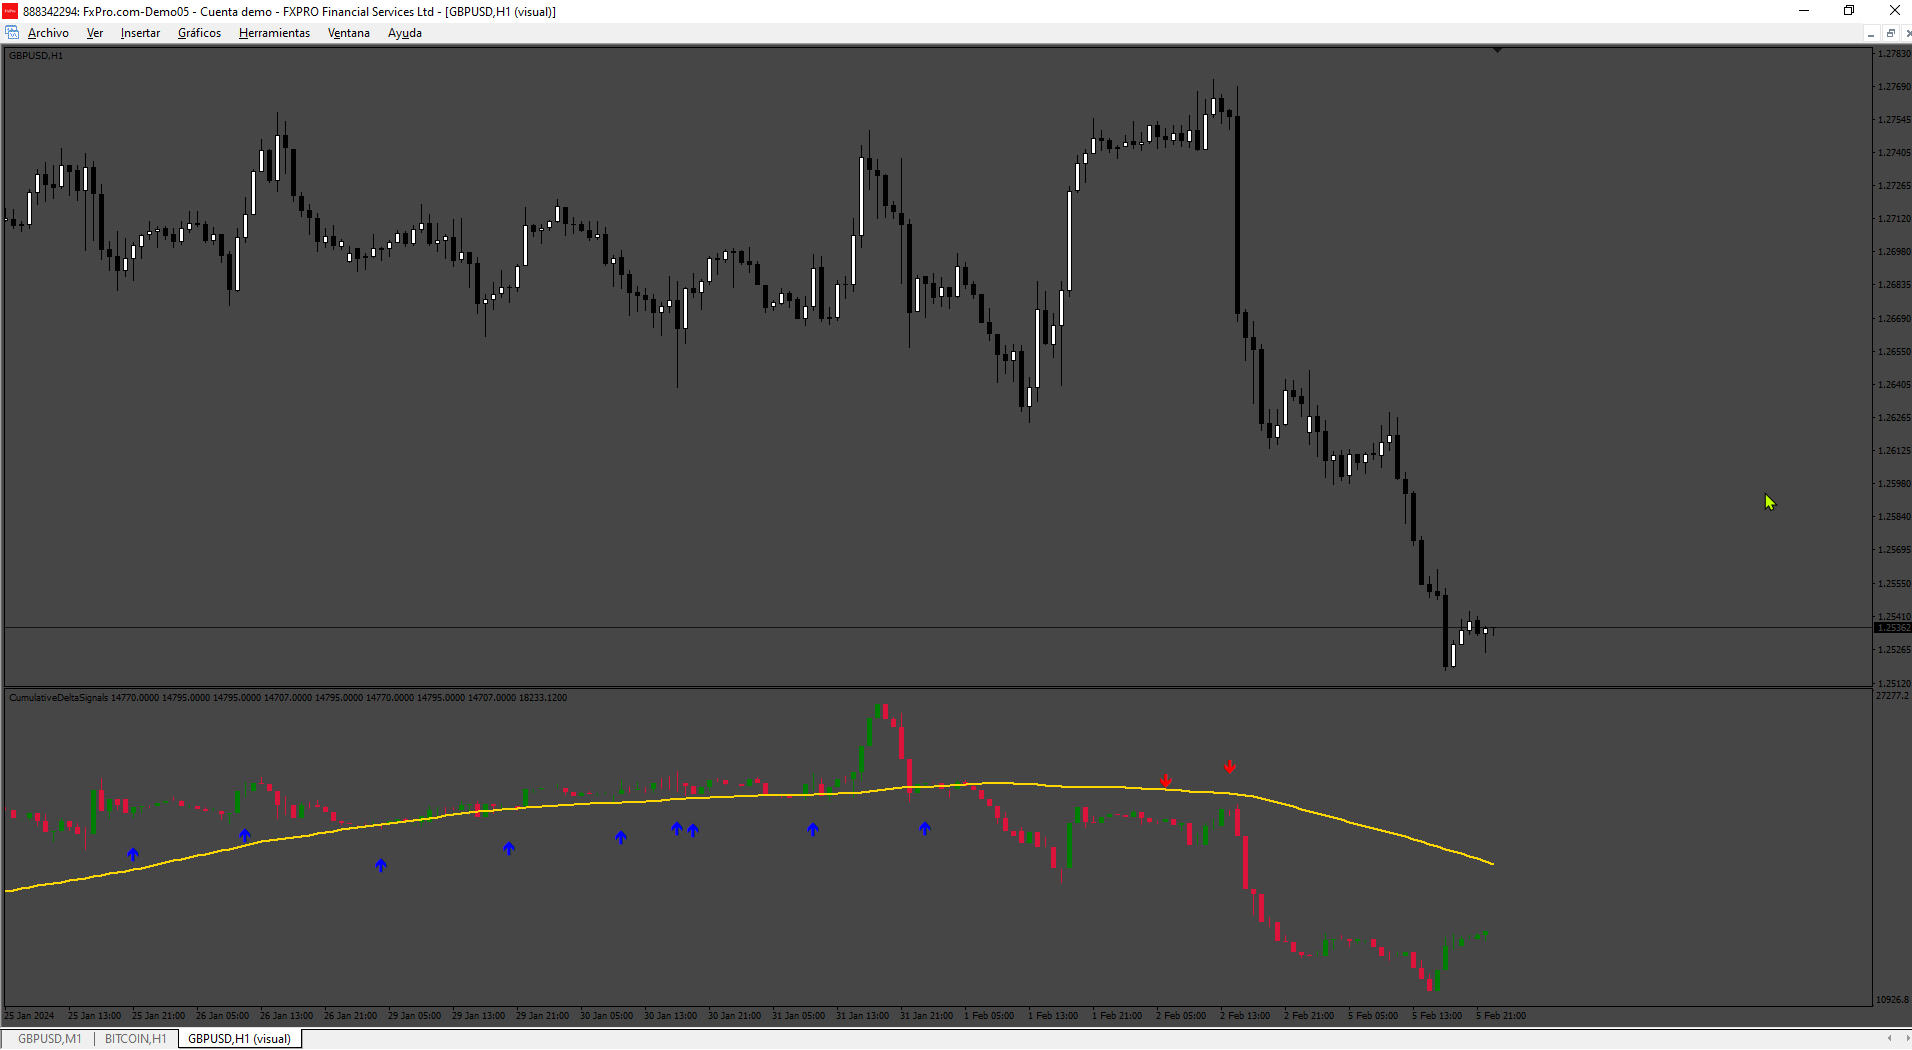Switch to the BITCOIN,H1 chart tab

pyautogui.click(x=136, y=1039)
